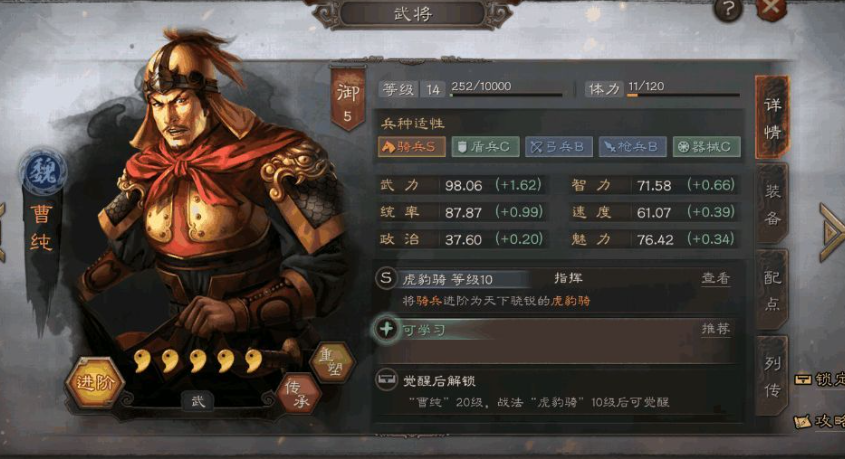Tap the 传承 (inherit) hexagon icon
The height and width of the screenshot is (459, 845).
pos(300,394)
